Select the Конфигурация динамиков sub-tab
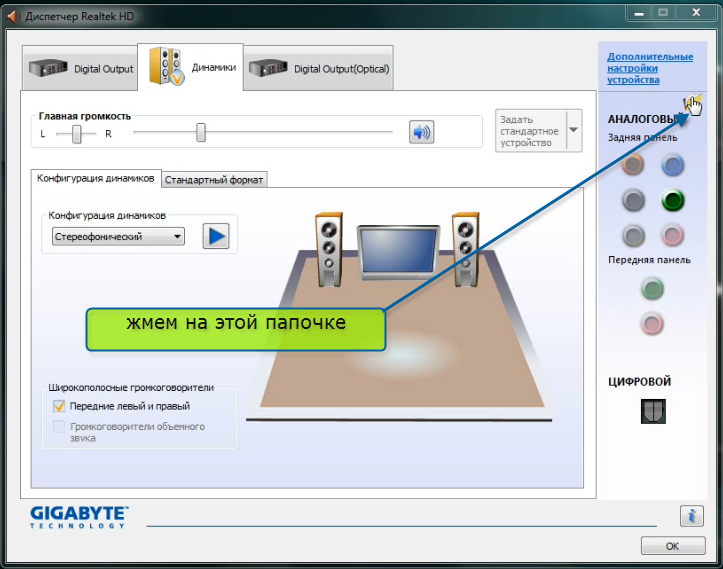The image size is (723, 569). (x=96, y=178)
